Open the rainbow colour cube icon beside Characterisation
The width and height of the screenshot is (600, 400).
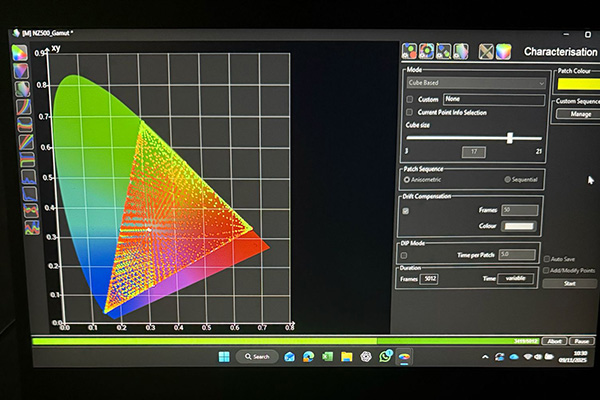tap(504, 52)
